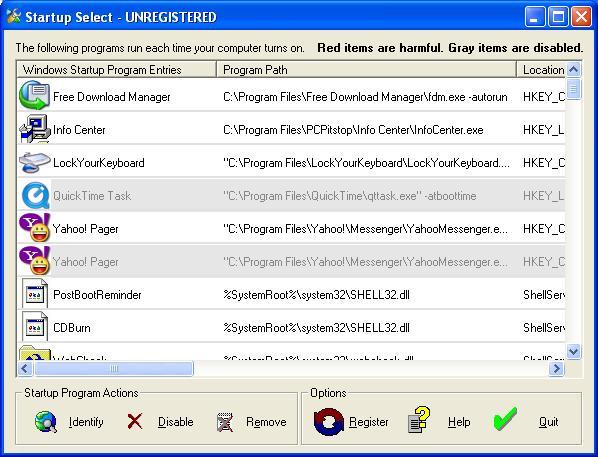Click the Remove crossed-out list icon
The height and width of the screenshot is (457, 598).
click(225, 422)
